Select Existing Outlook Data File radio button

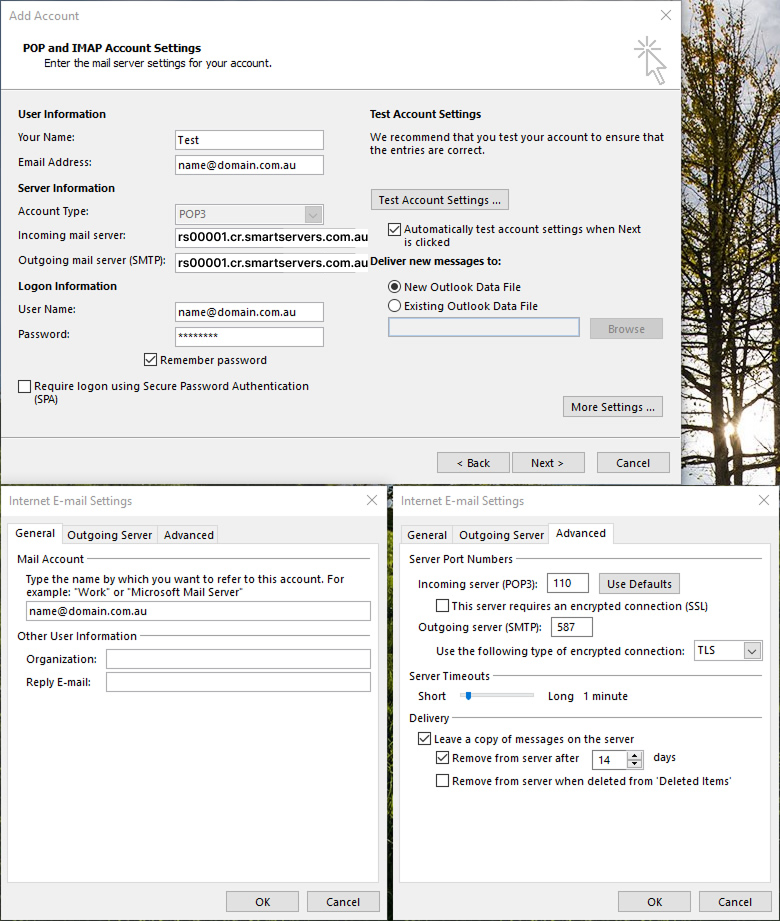pyautogui.click(x=395, y=306)
